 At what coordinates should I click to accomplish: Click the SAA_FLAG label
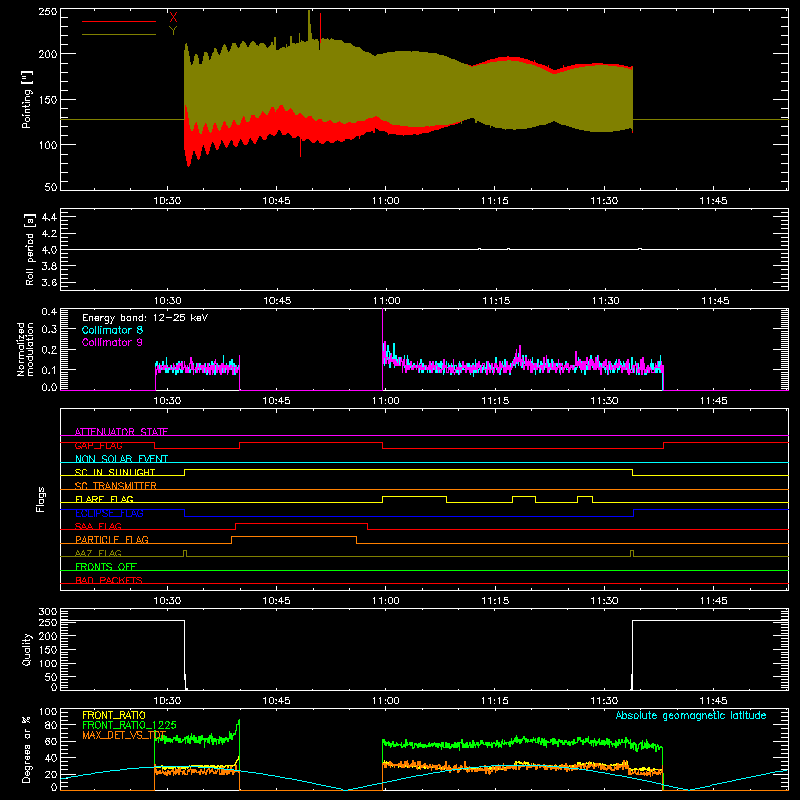point(98,526)
